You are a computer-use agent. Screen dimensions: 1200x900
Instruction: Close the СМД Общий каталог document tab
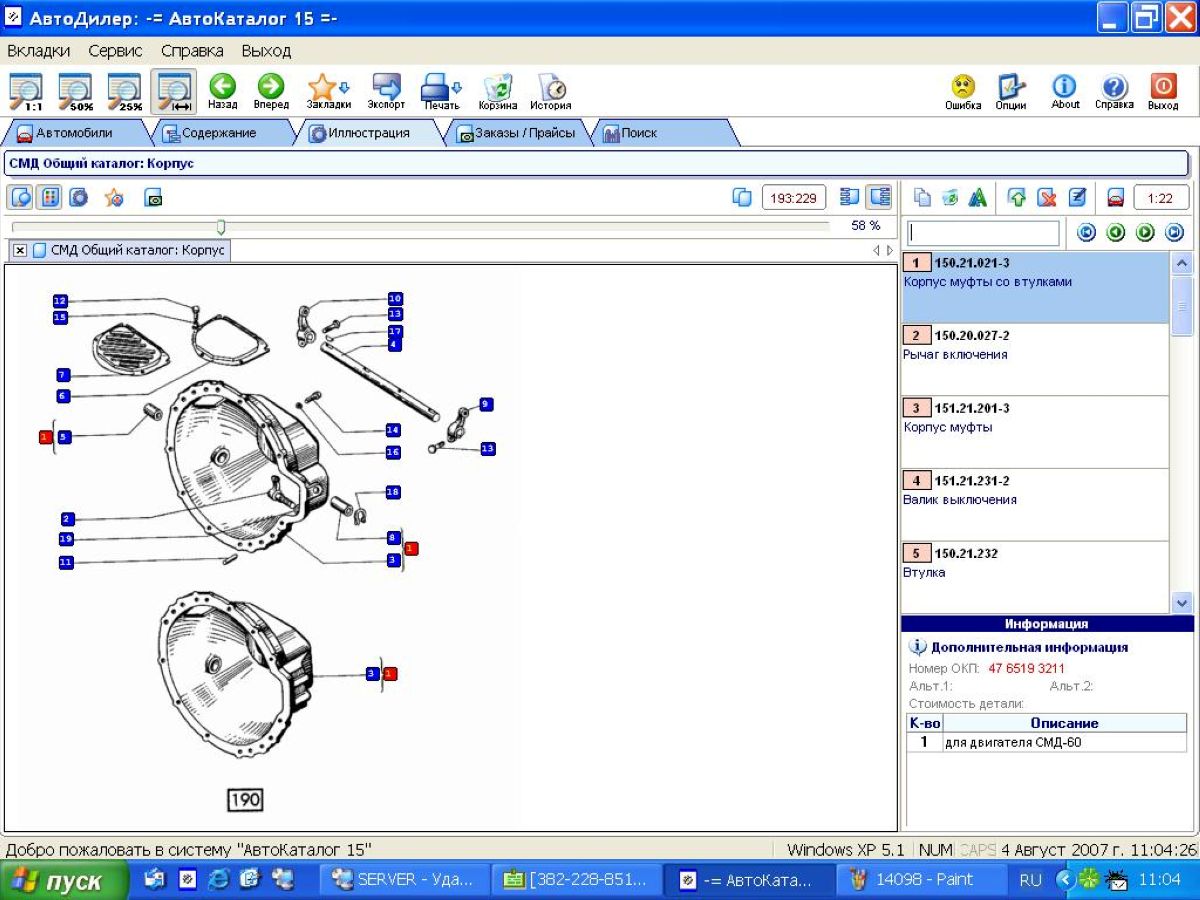tap(20, 250)
